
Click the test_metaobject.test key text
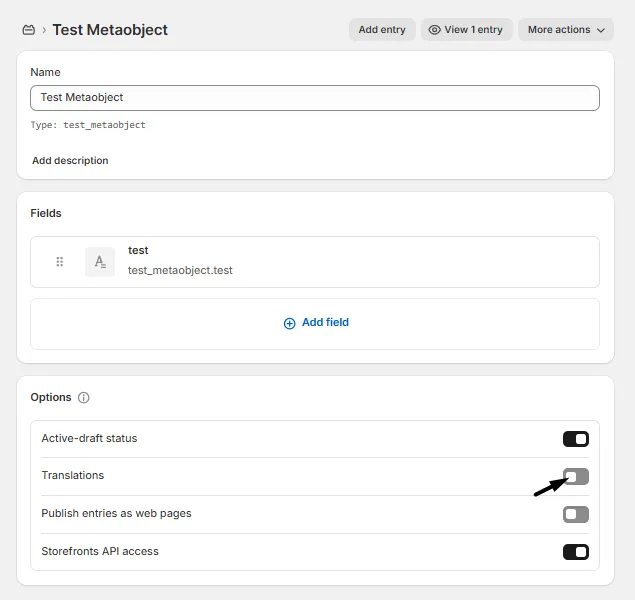(180, 270)
